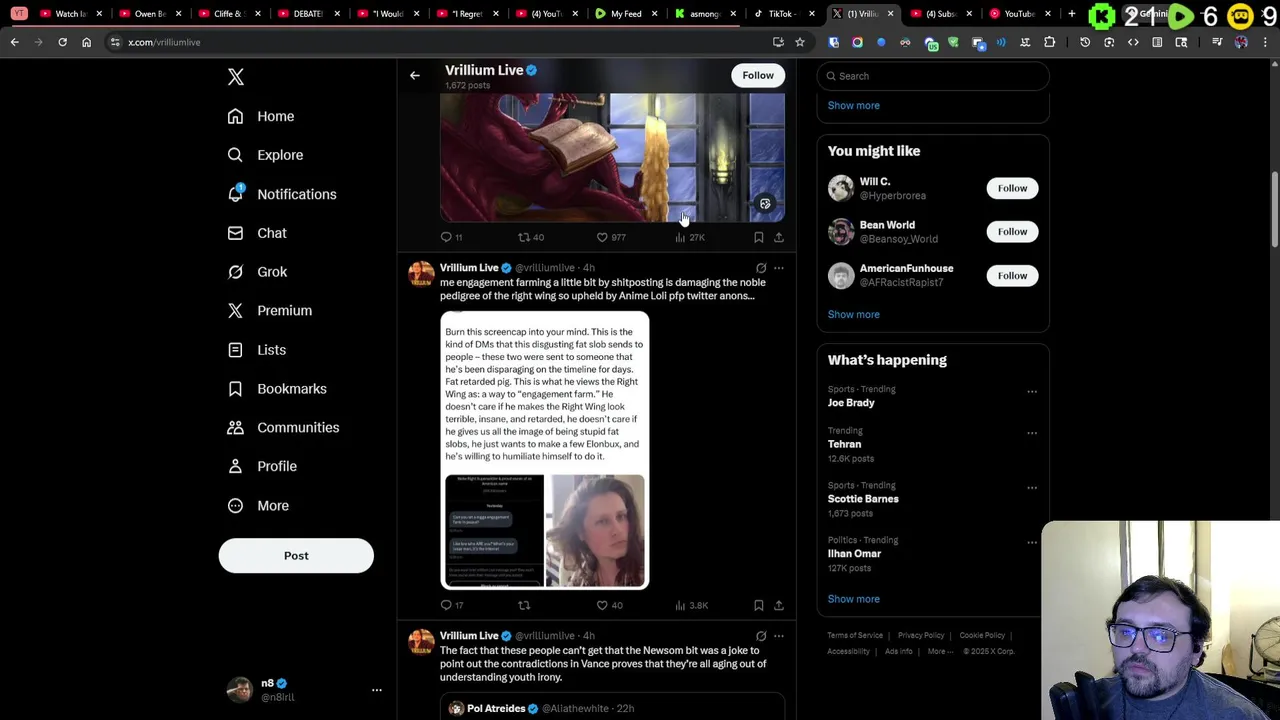Open the Scottie Barnes trend
Screen dimensions: 1280x720
click(x=863, y=499)
